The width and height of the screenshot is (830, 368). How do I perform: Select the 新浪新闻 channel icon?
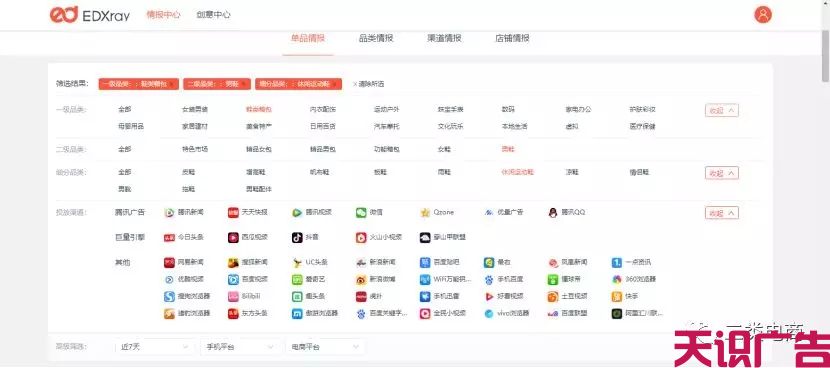[361, 263]
